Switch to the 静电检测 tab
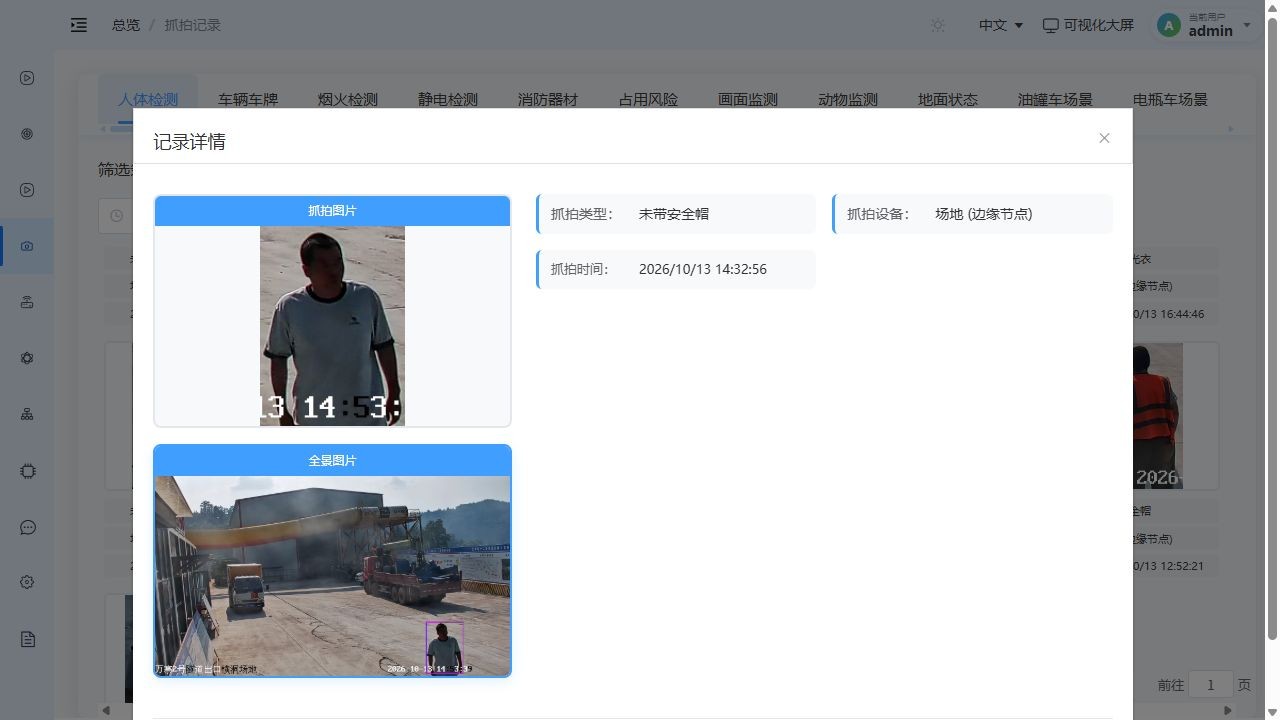This screenshot has width=1280, height=720. (x=448, y=100)
